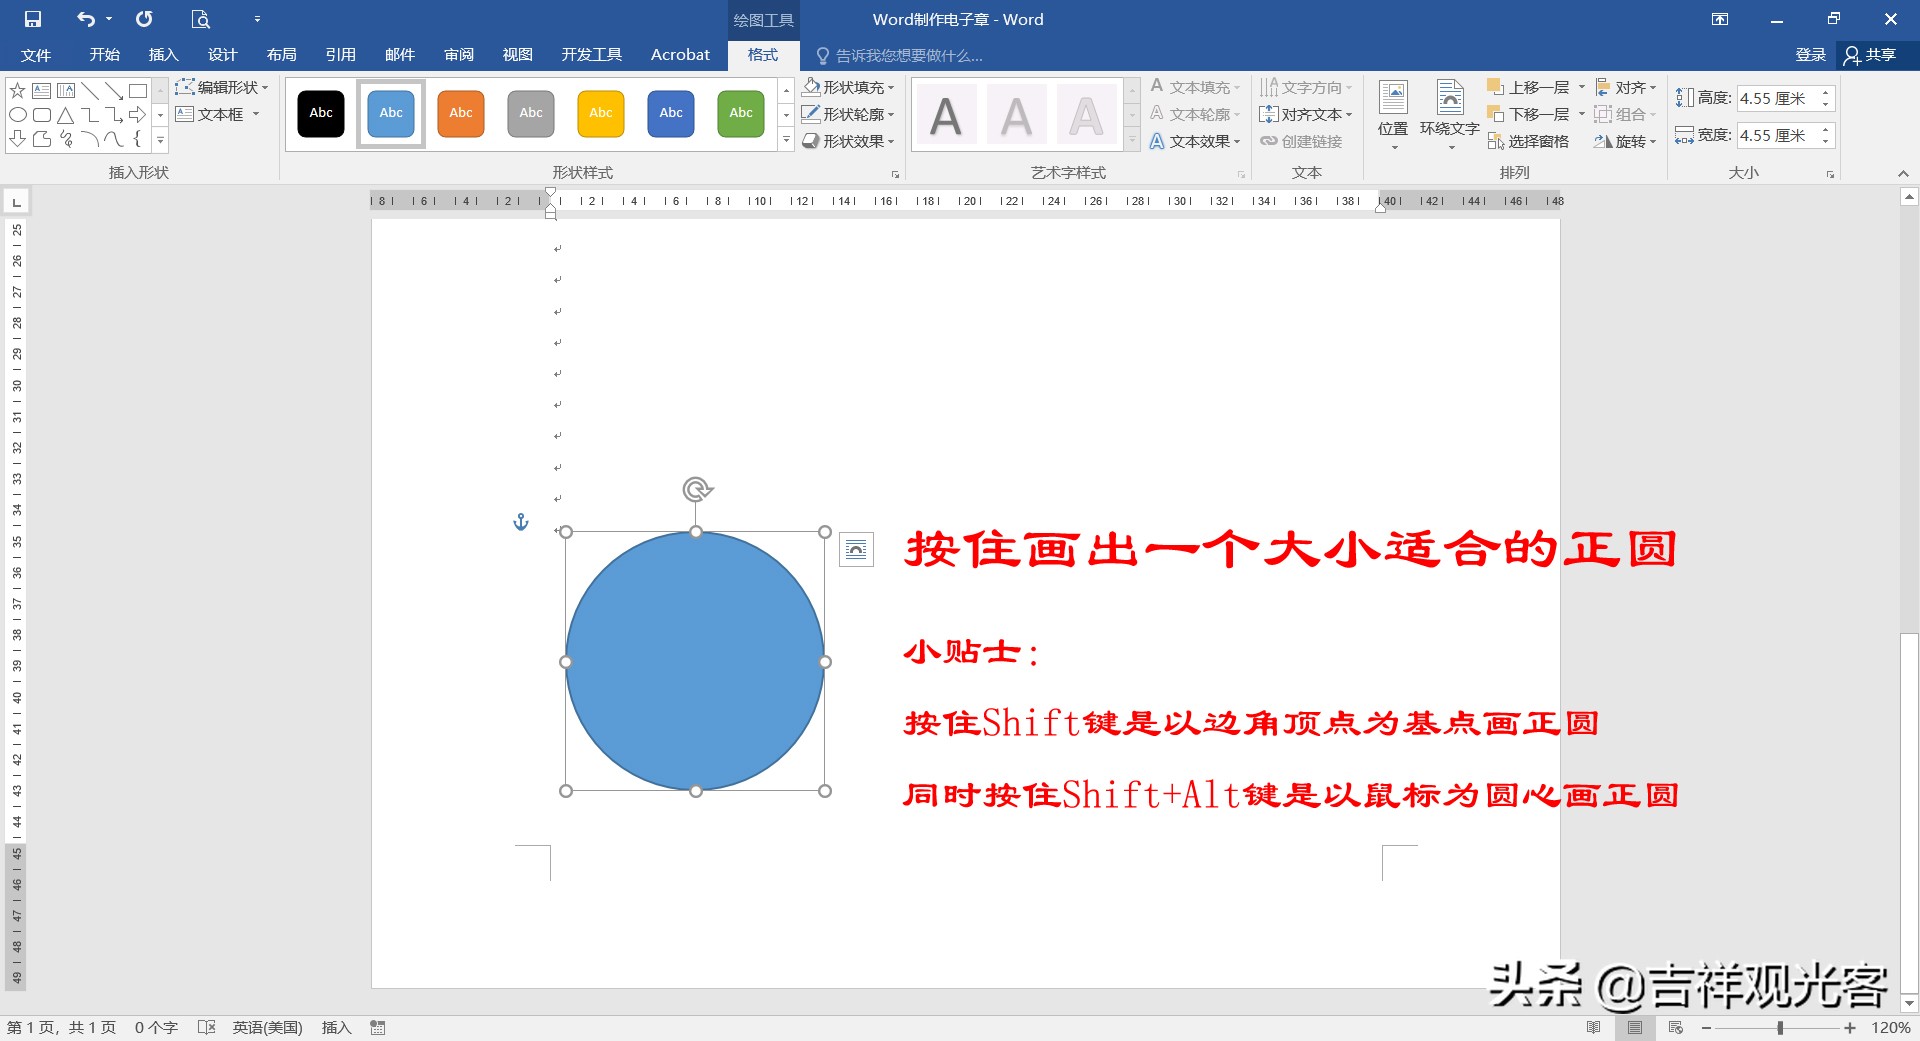Choose the straight line shape
This screenshot has height=1041, width=1920.
pos(90,91)
